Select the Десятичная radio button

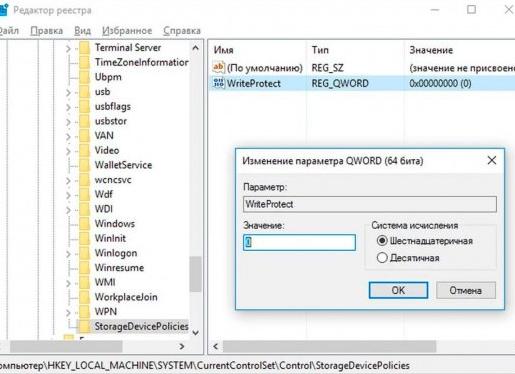(382, 258)
